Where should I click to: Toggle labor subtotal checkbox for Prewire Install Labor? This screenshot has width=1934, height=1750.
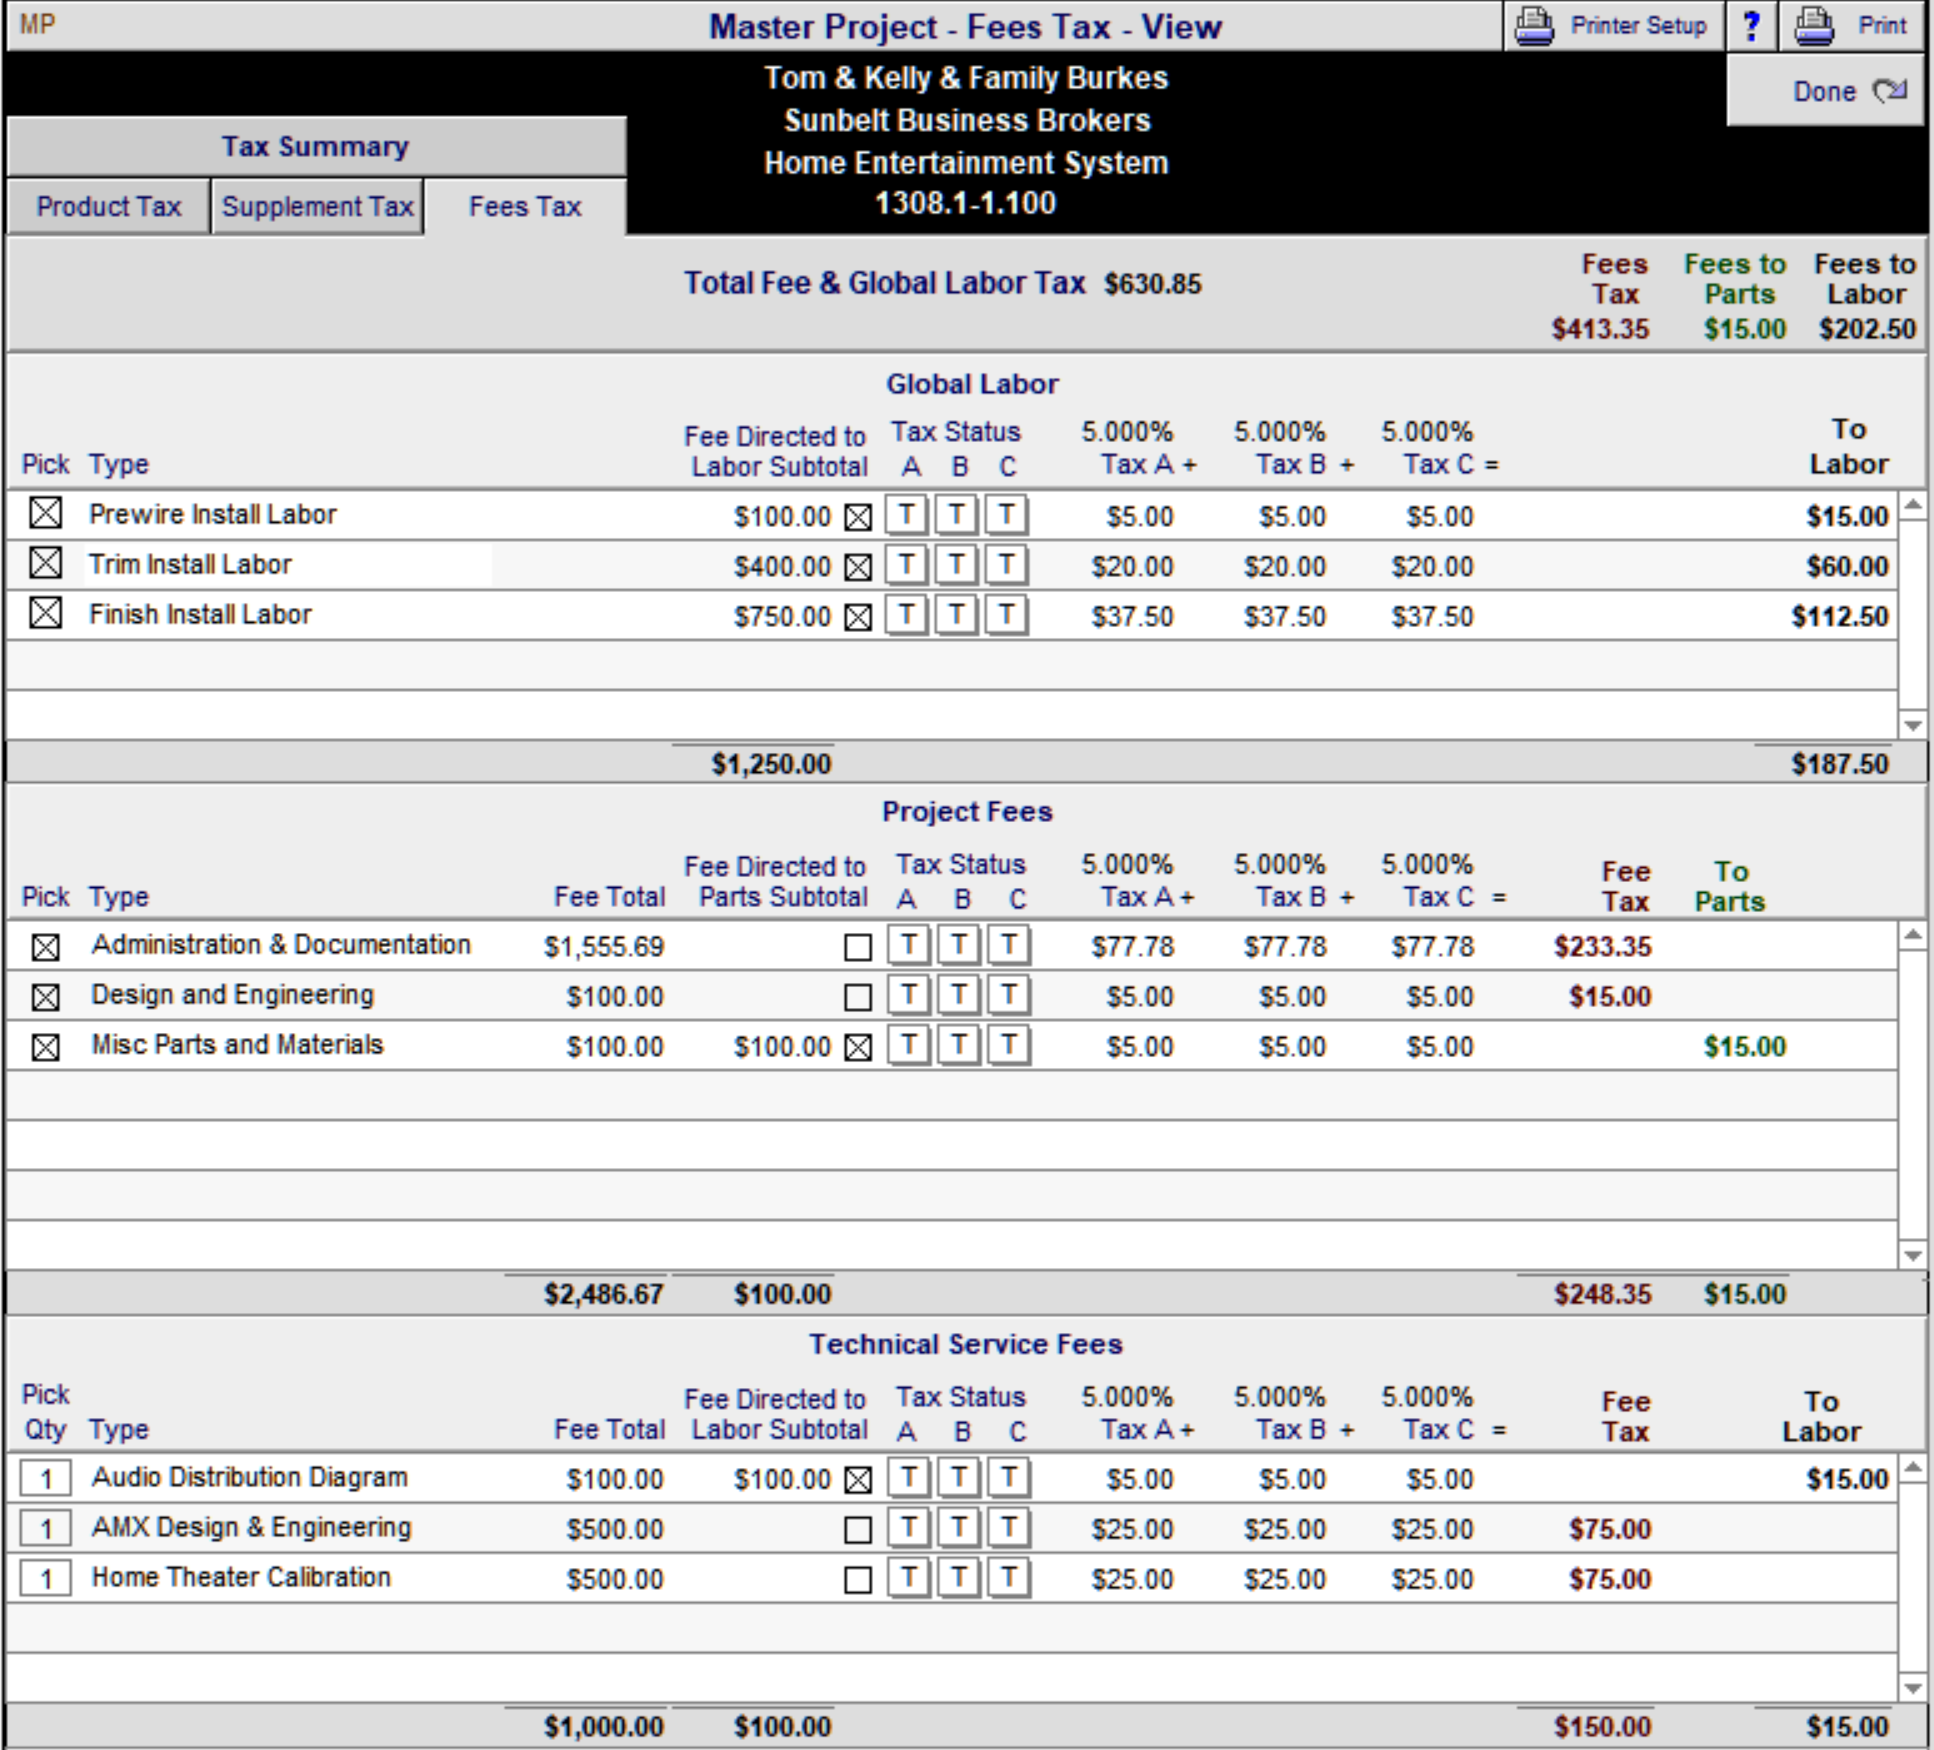click(858, 517)
